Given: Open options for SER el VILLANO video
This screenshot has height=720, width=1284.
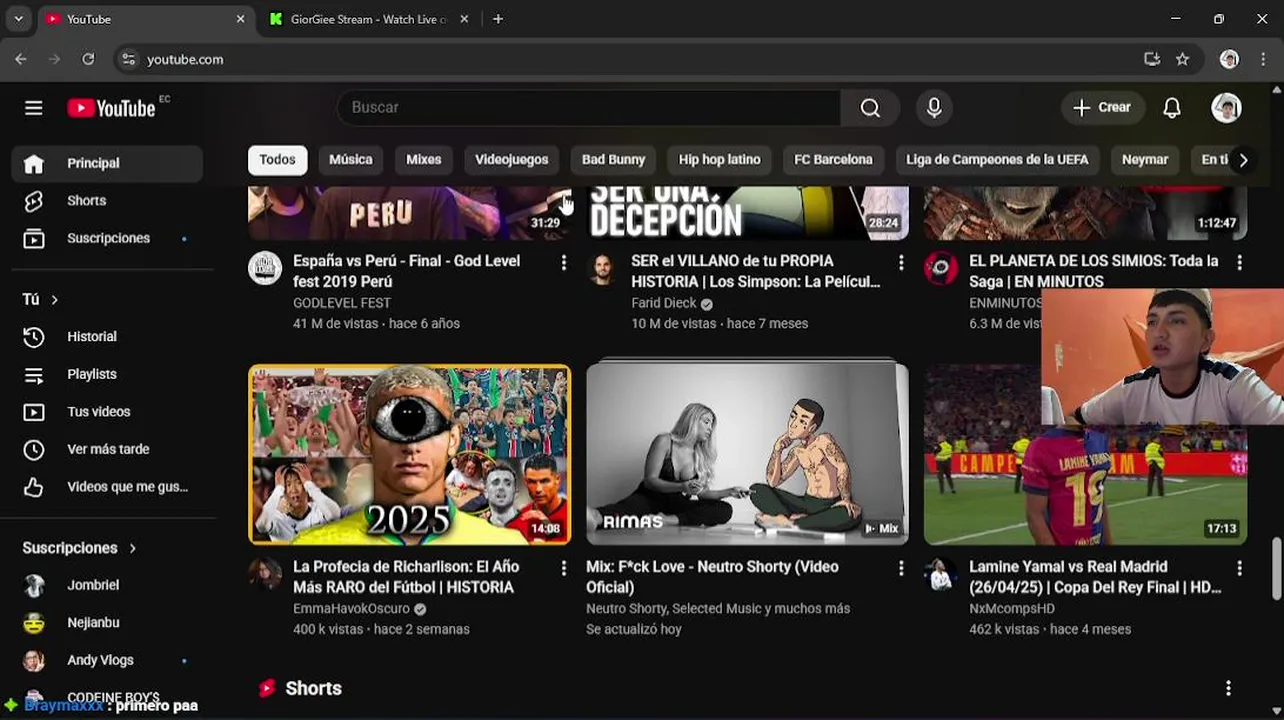Looking at the screenshot, I should (901, 262).
